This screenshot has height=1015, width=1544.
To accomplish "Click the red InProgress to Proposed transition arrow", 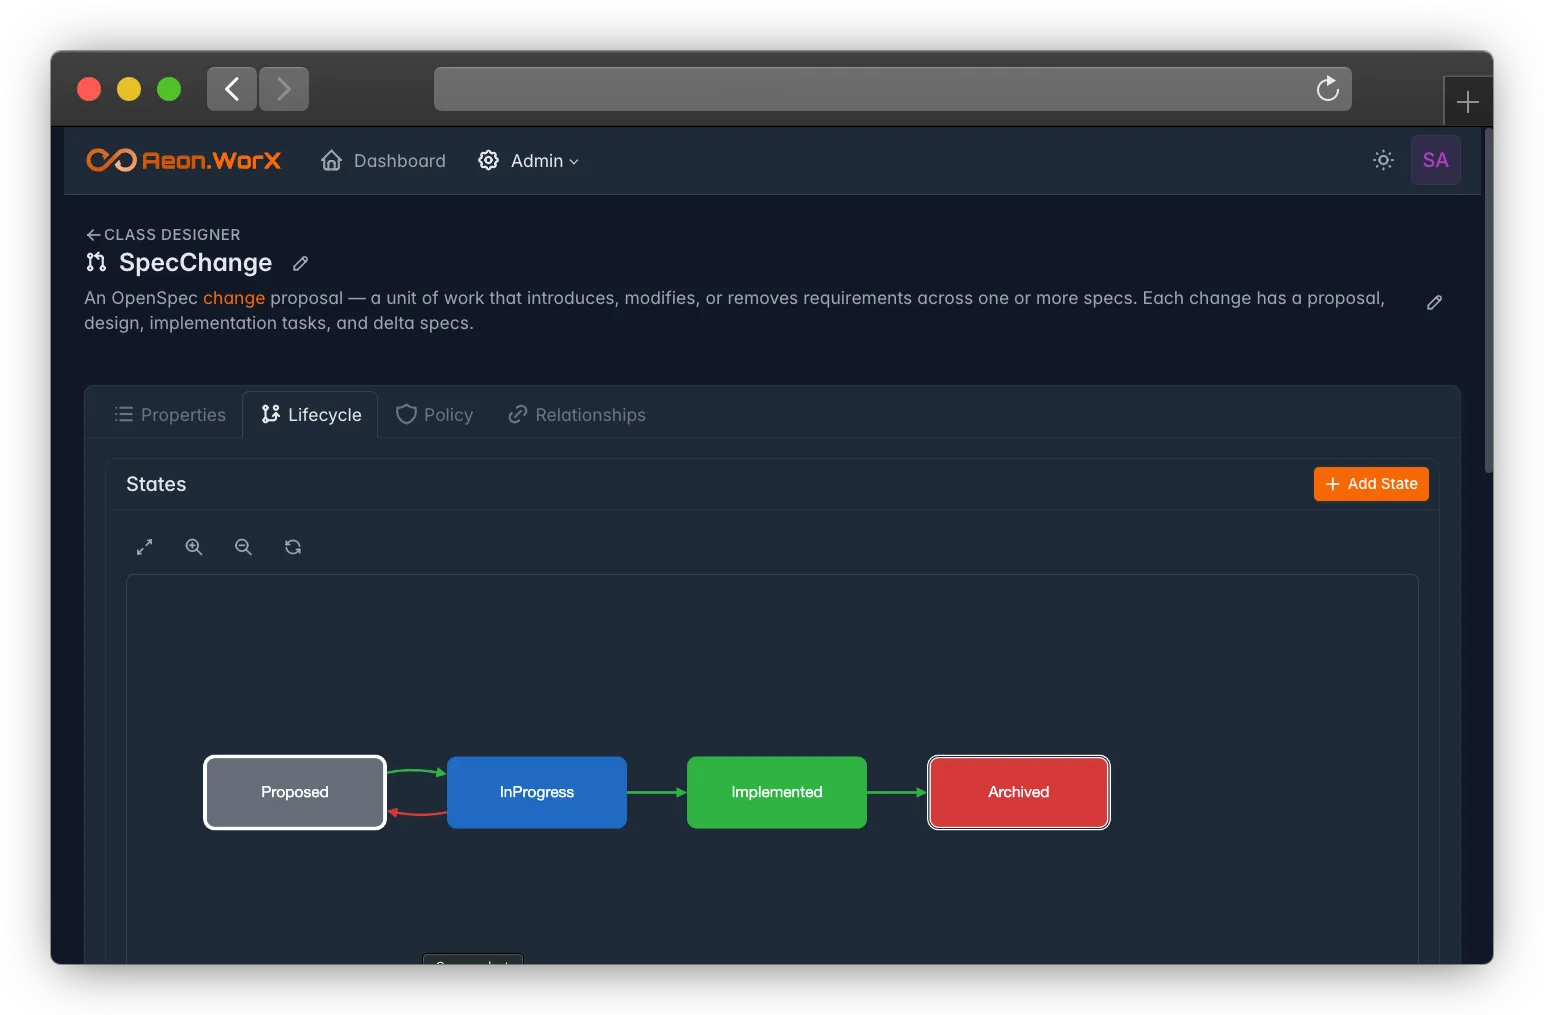I will pos(417,813).
